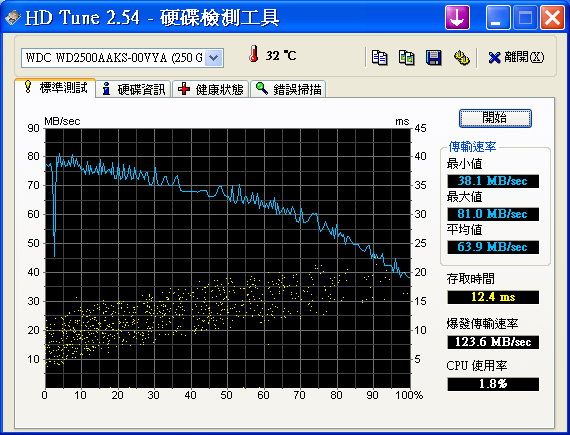Click the purple down-arrow title bar button

coord(457,17)
